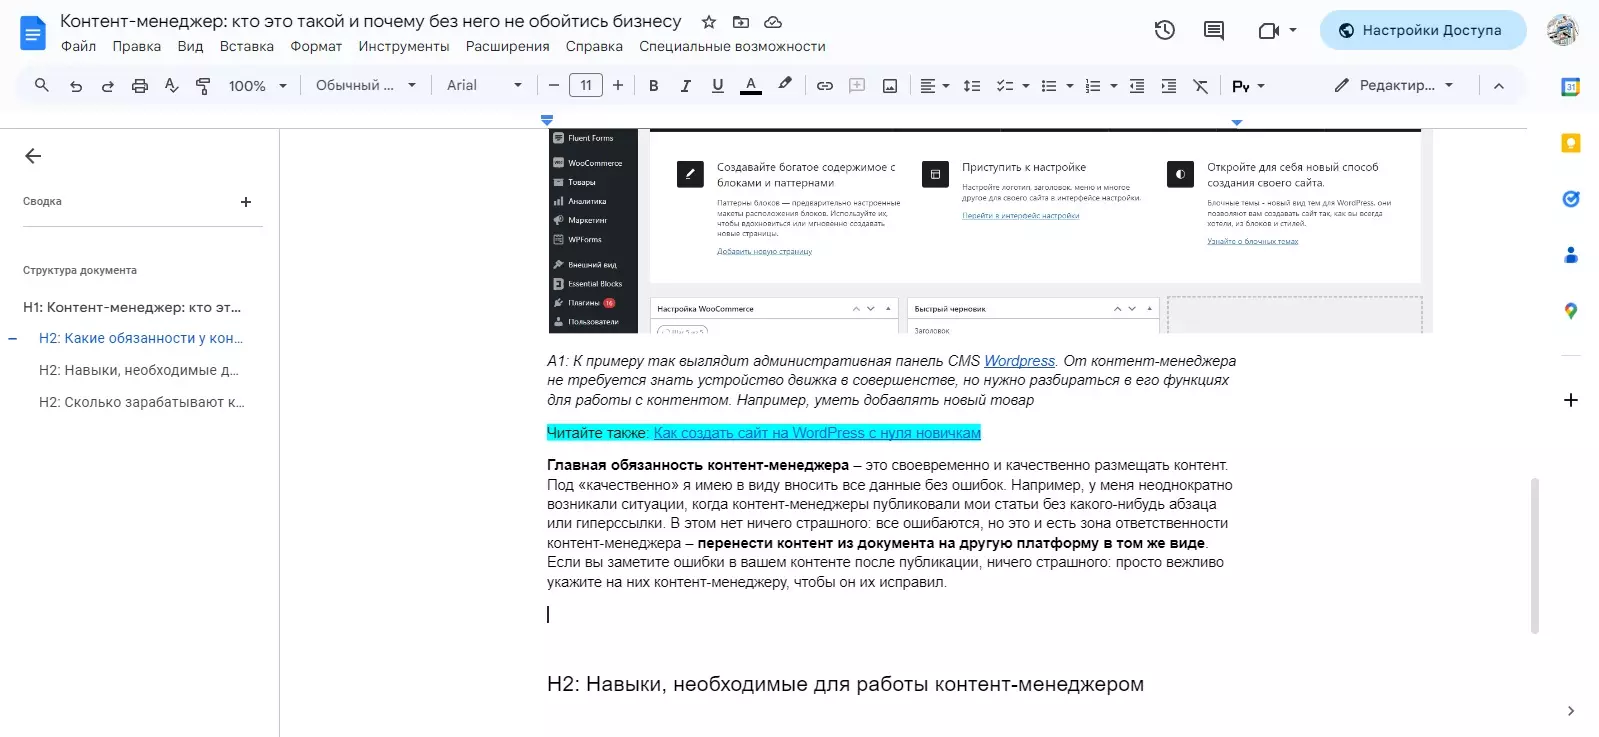Move document to a folder

point(741,22)
